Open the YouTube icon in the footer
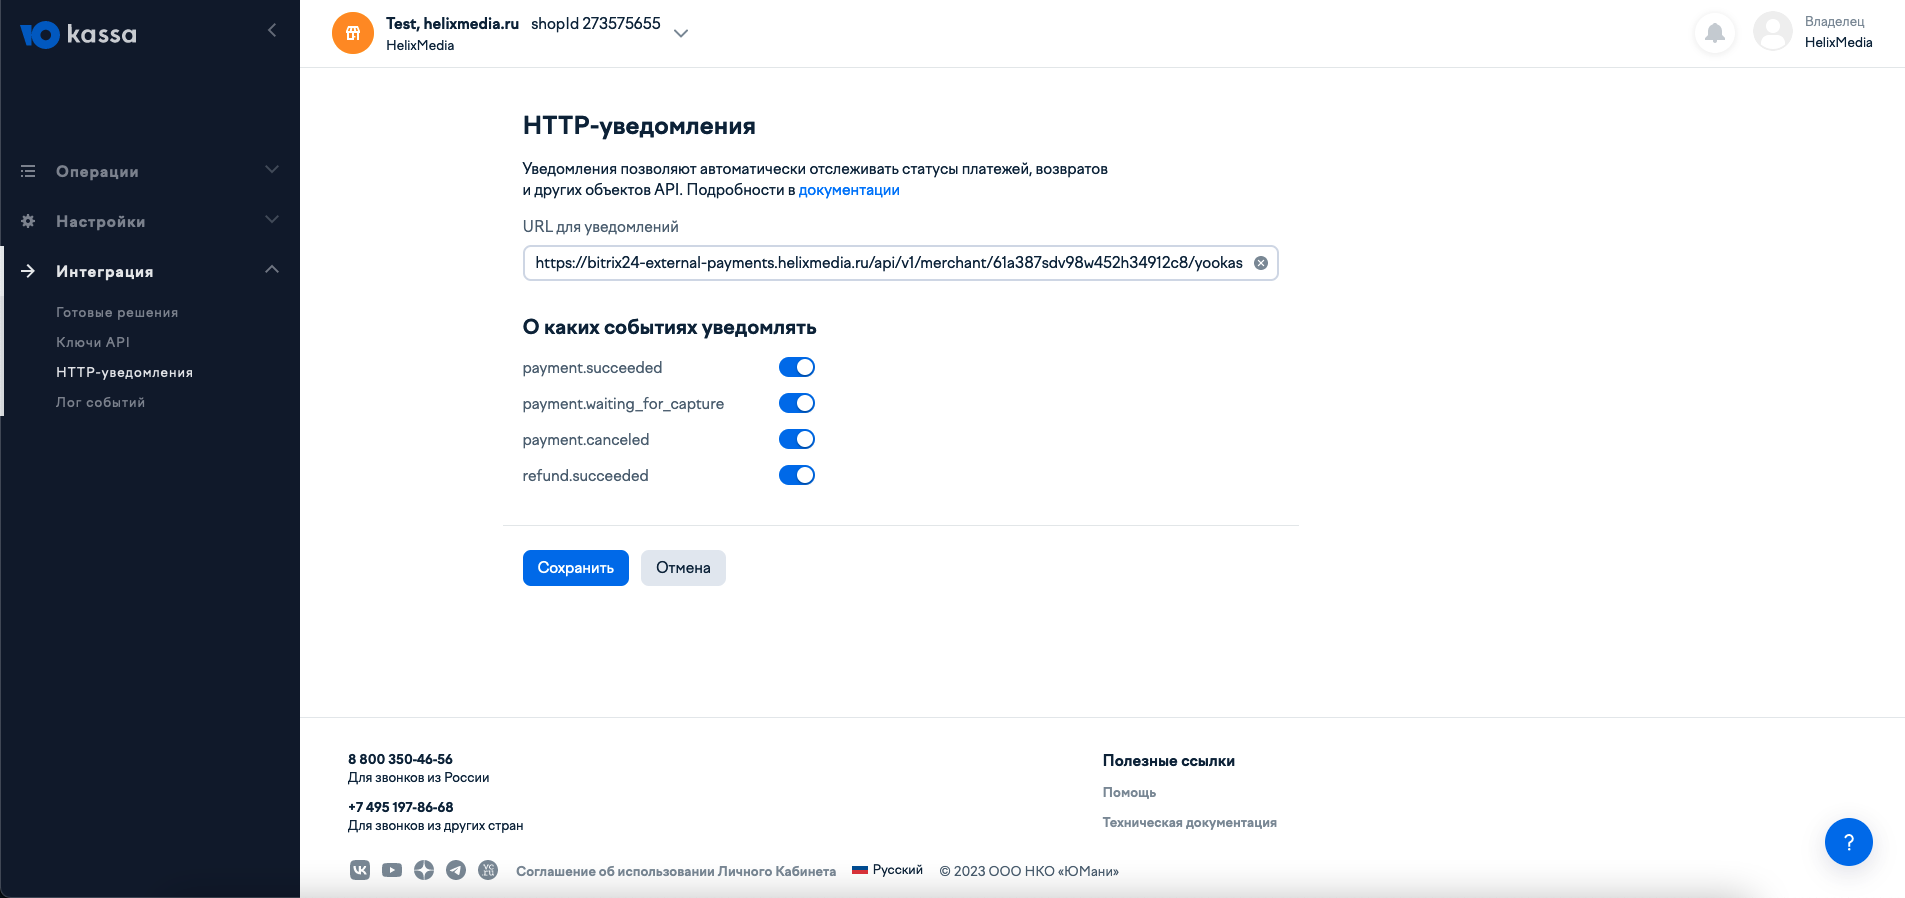 tap(392, 870)
